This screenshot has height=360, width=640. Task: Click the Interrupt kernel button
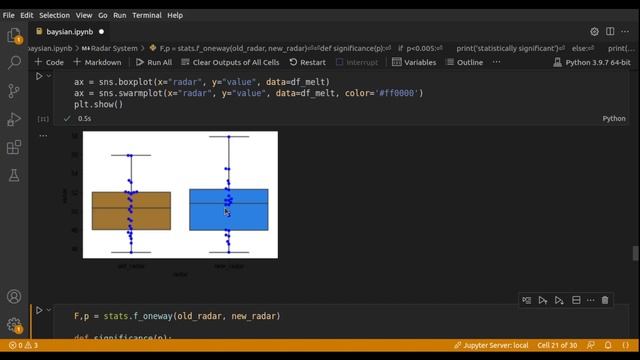click(x=357, y=62)
